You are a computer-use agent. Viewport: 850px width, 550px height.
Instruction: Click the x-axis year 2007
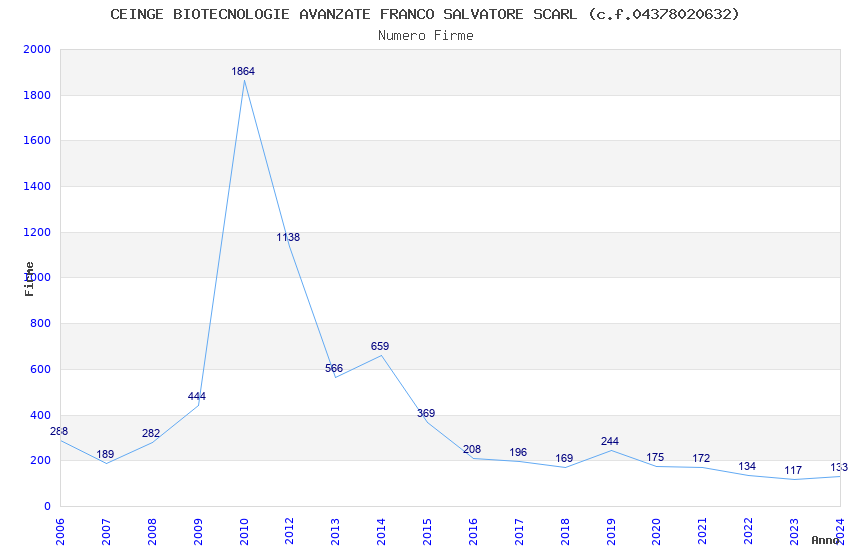(106, 531)
